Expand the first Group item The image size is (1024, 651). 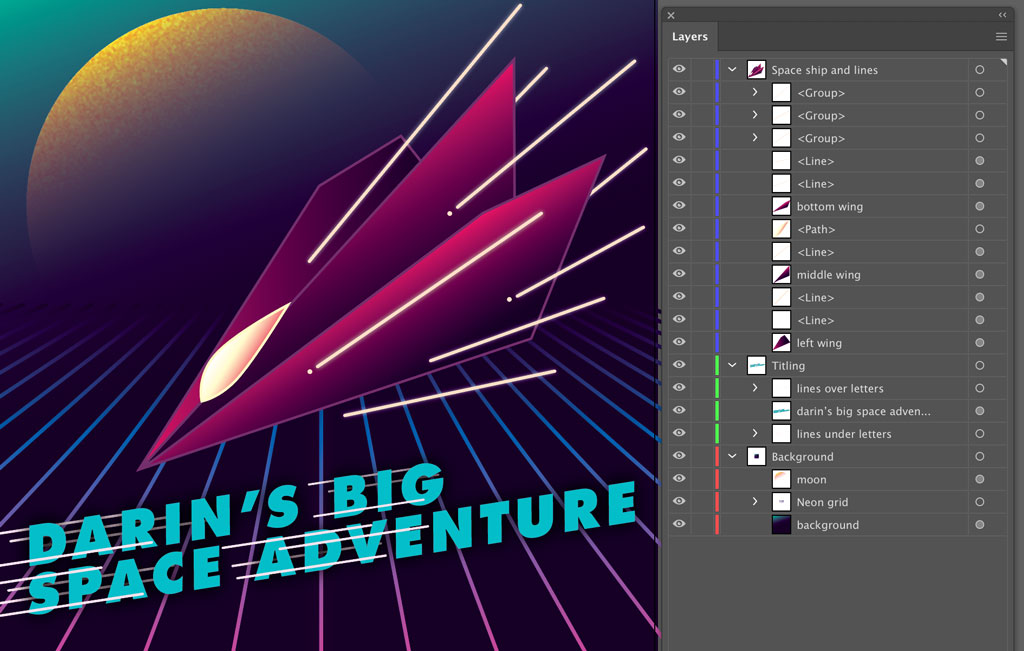[755, 92]
